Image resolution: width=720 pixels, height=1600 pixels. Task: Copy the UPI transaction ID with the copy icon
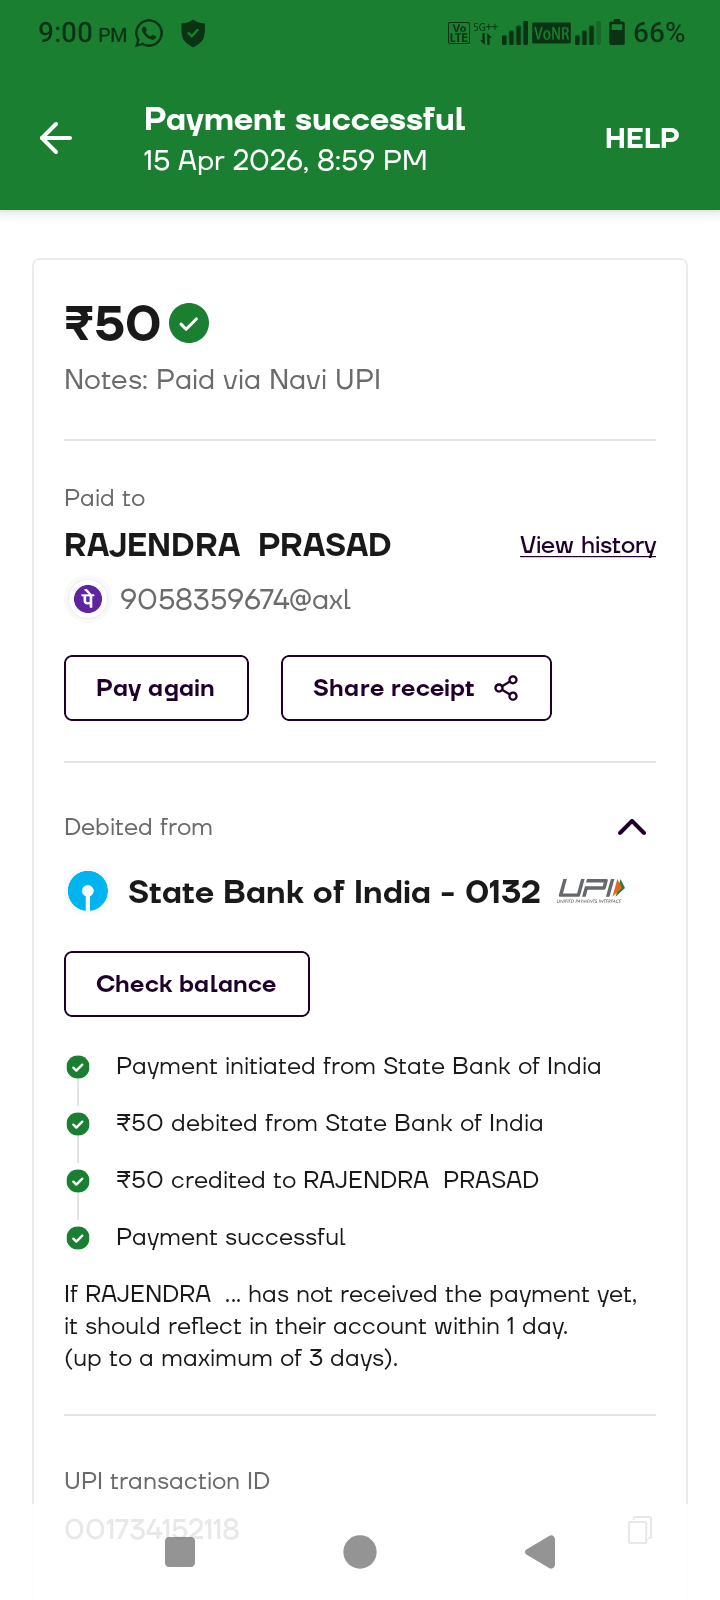point(639,1529)
